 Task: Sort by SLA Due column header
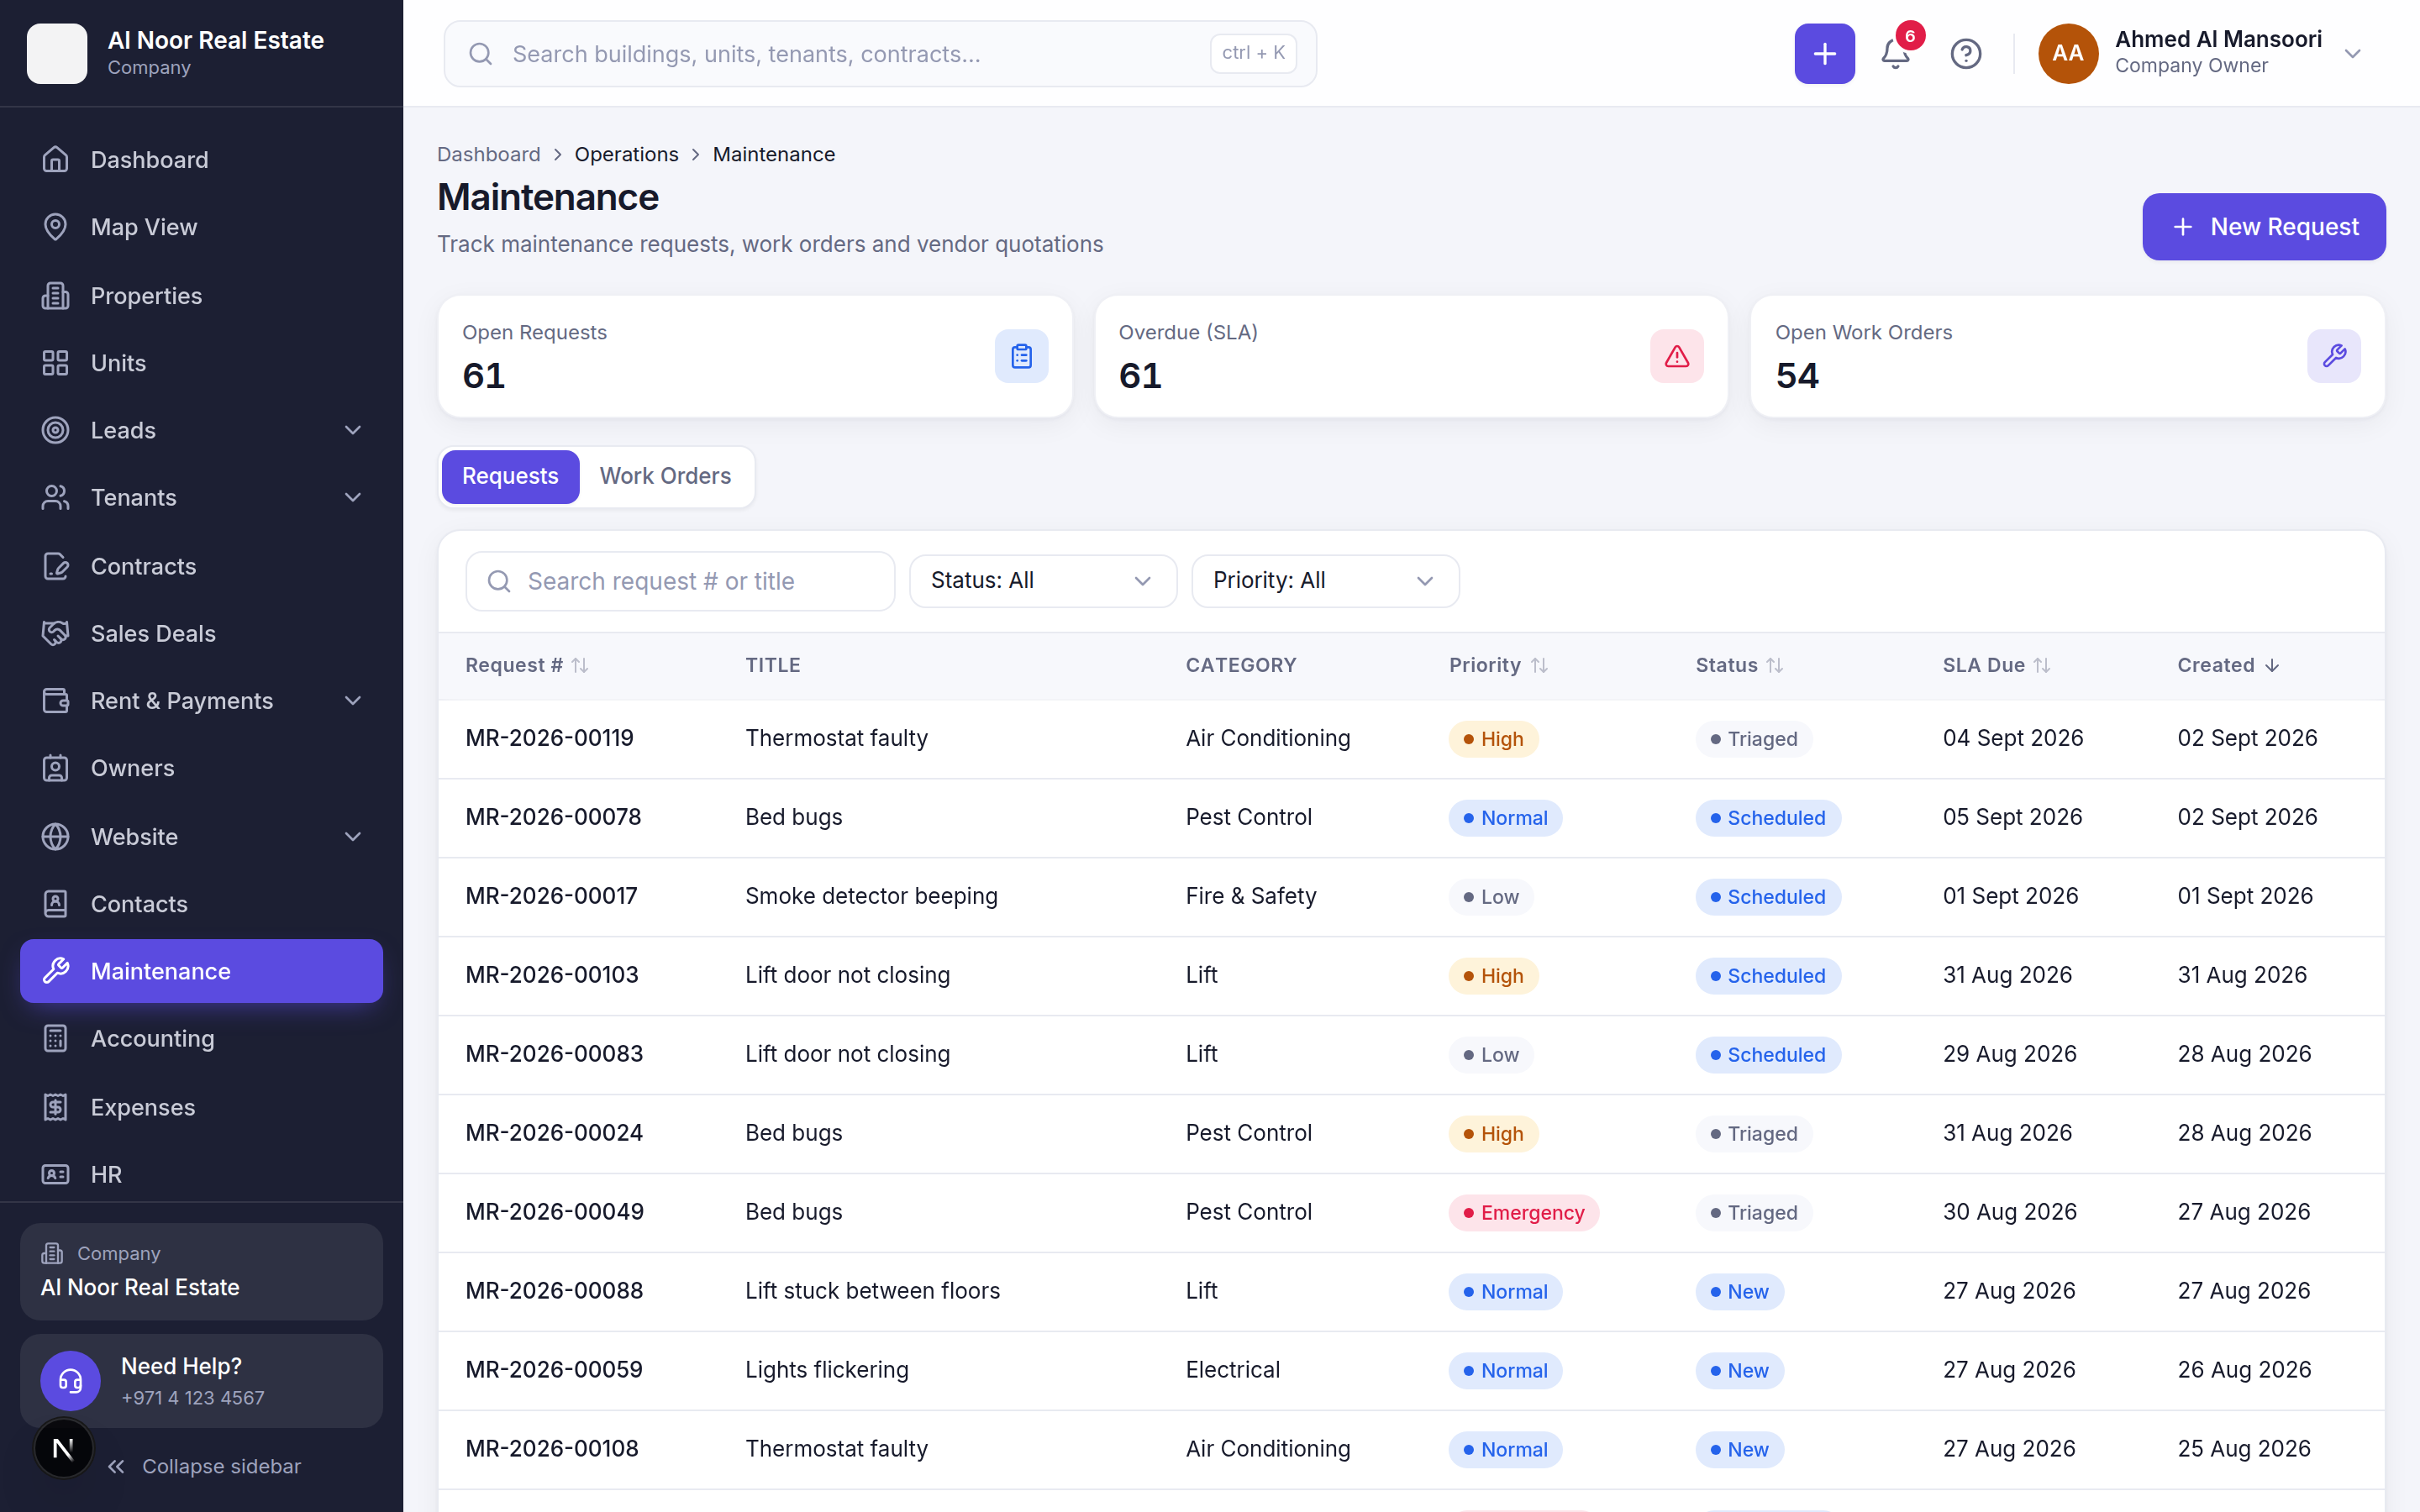1996,665
